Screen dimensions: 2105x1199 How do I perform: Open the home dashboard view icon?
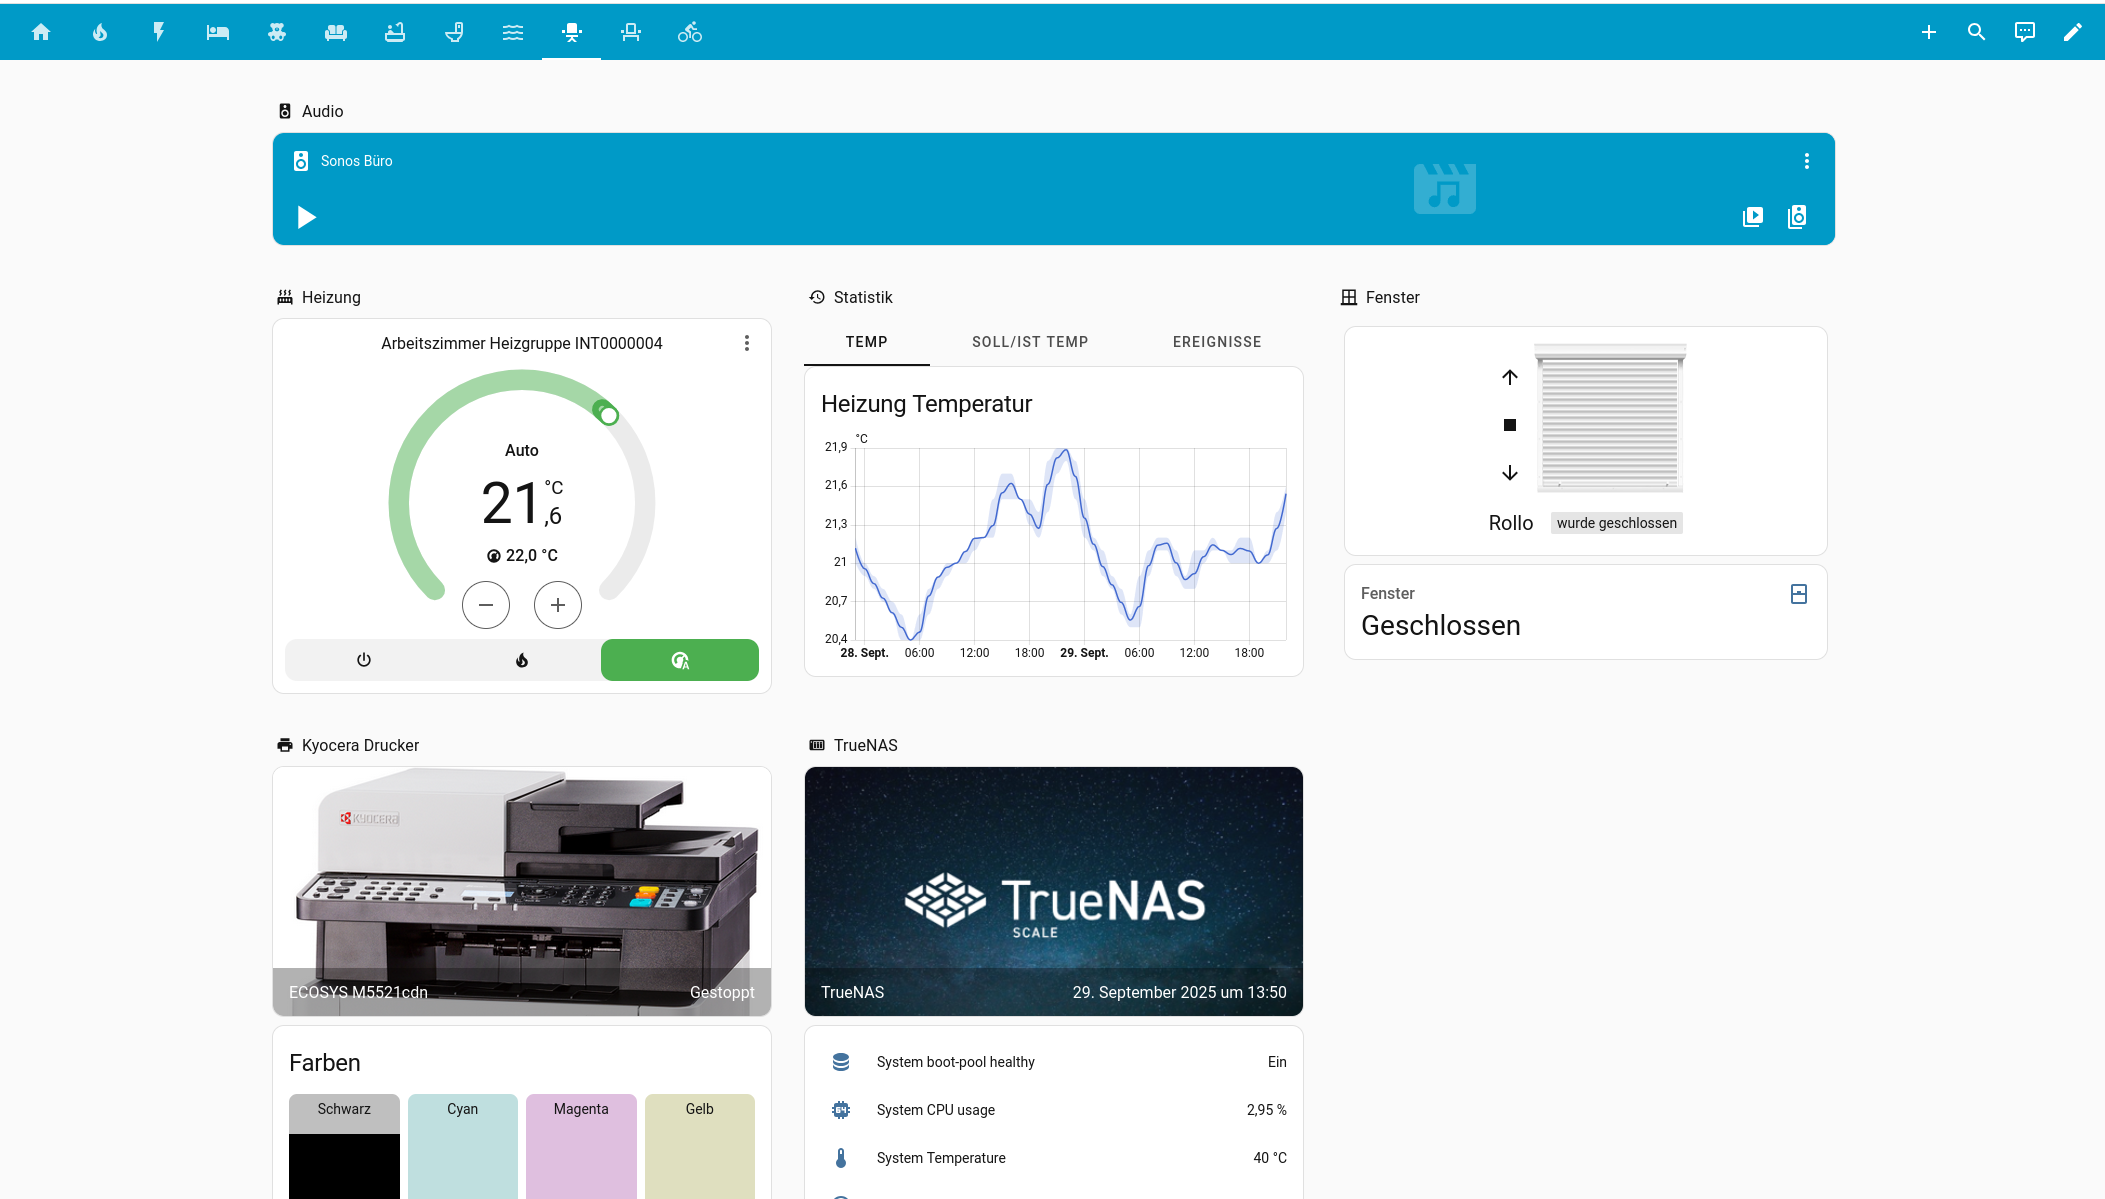[41, 32]
